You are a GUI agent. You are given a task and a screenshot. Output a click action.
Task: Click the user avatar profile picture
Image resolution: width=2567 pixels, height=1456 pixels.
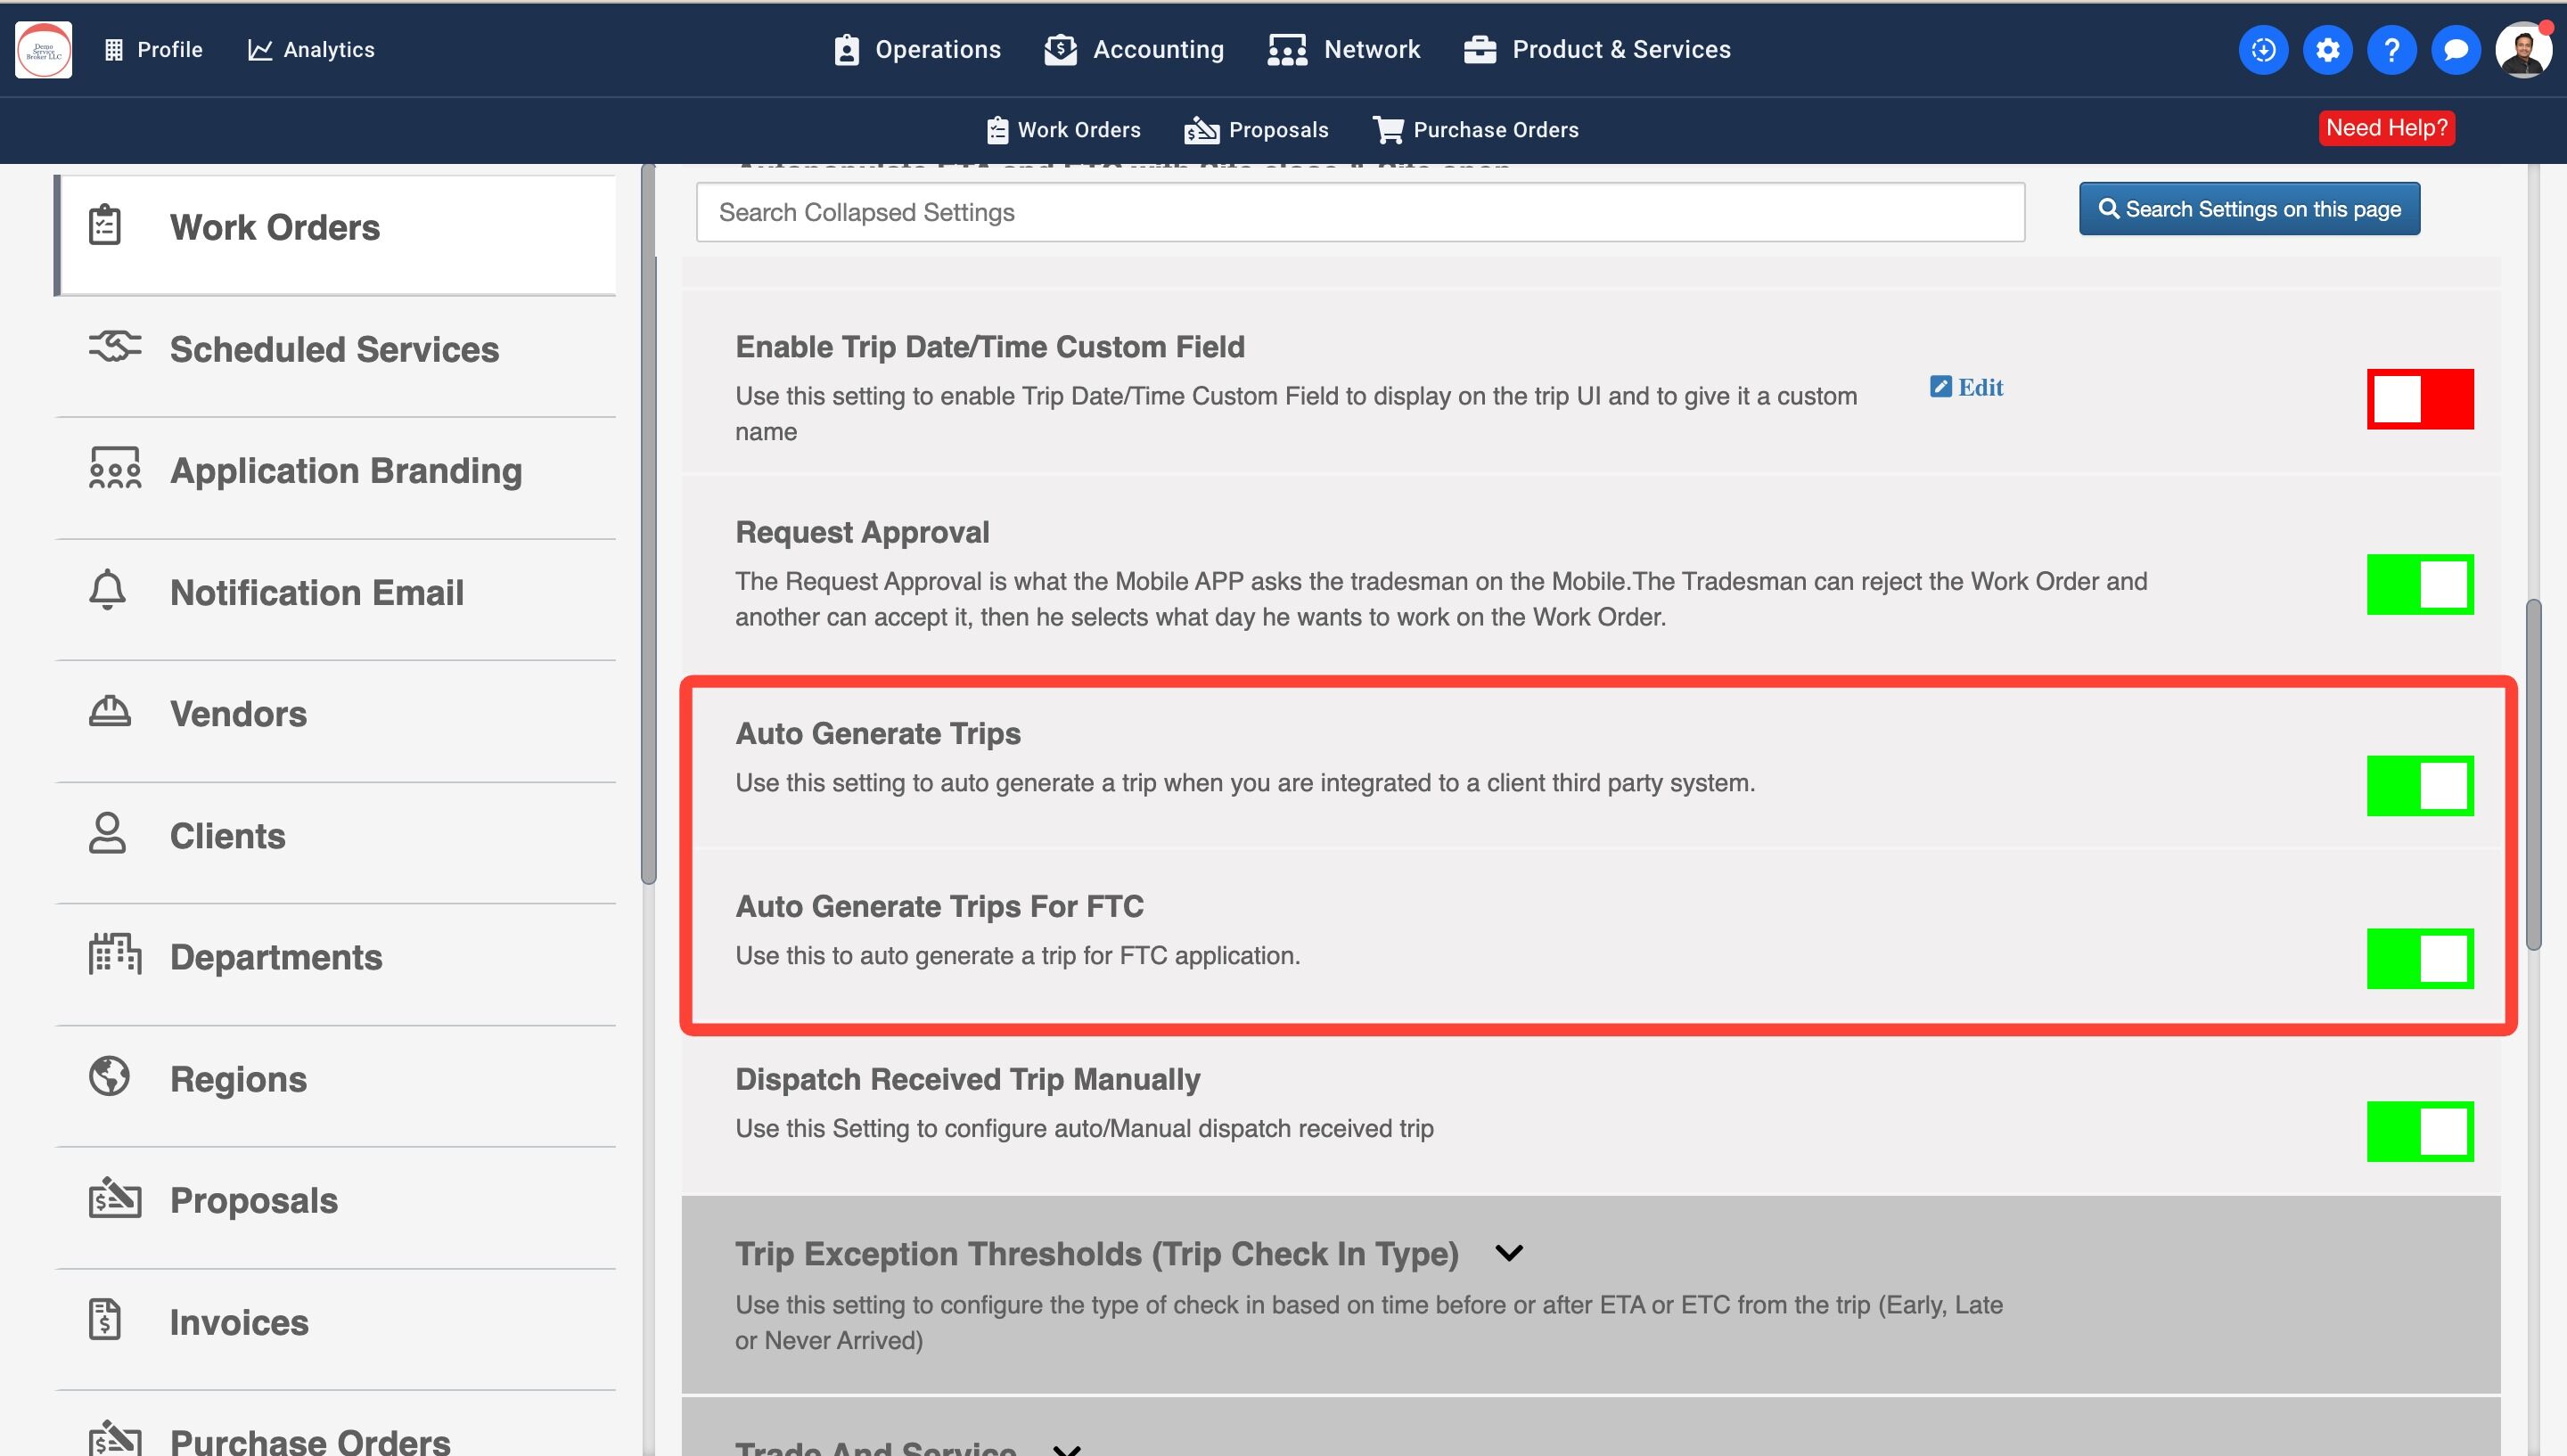(x=2522, y=50)
